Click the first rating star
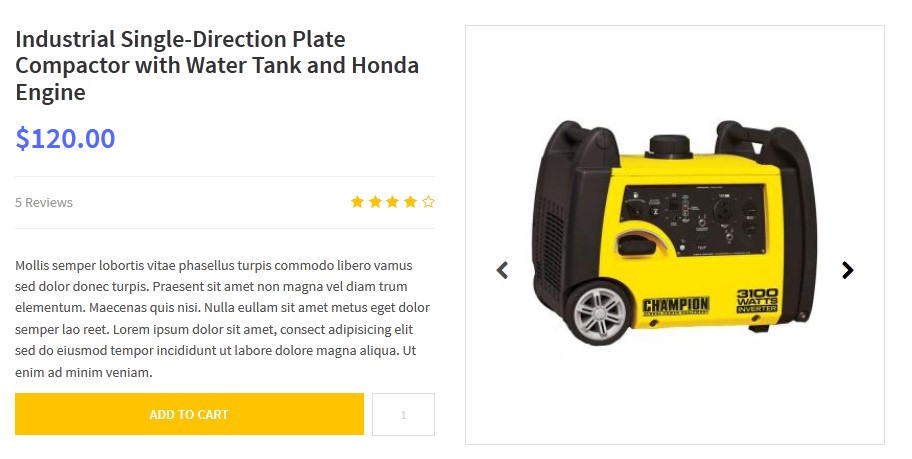 [x=357, y=202]
